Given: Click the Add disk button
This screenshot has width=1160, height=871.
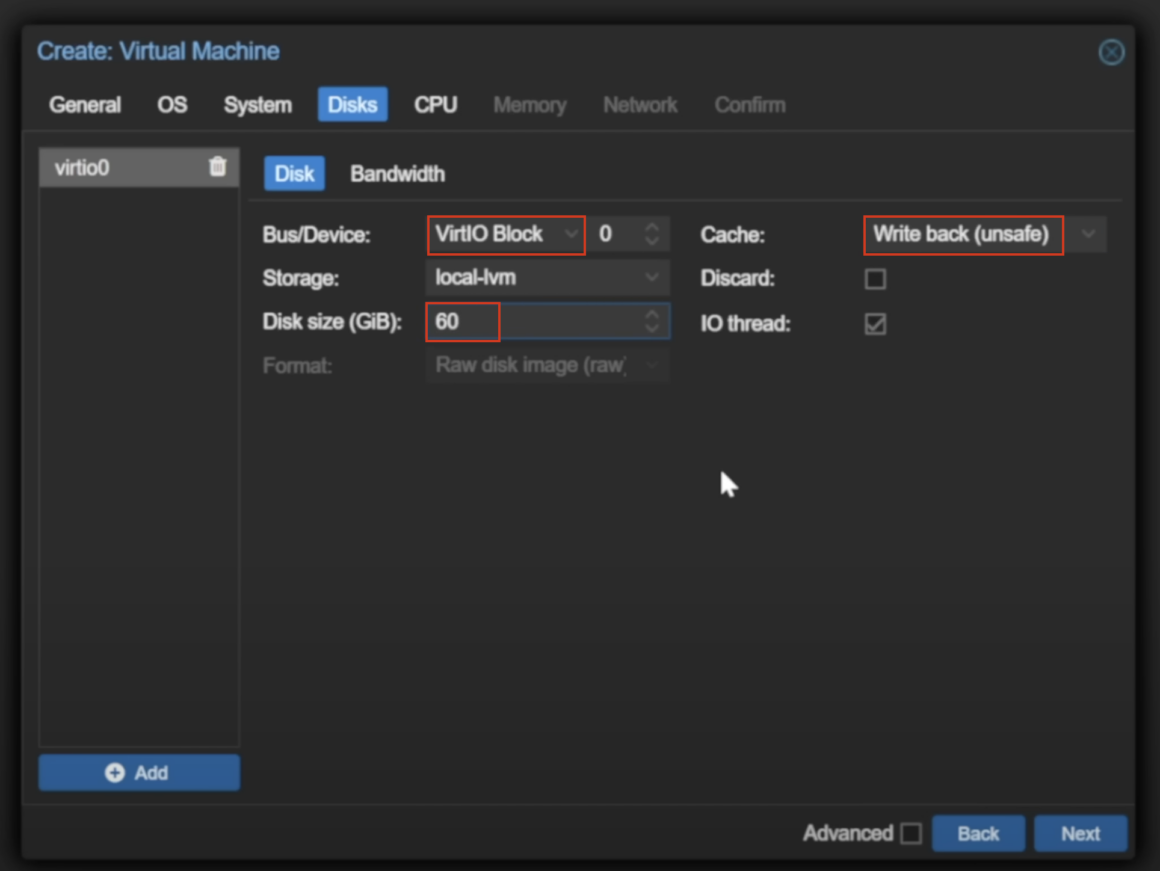Looking at the screenshot, I should (x=139, y=773).
